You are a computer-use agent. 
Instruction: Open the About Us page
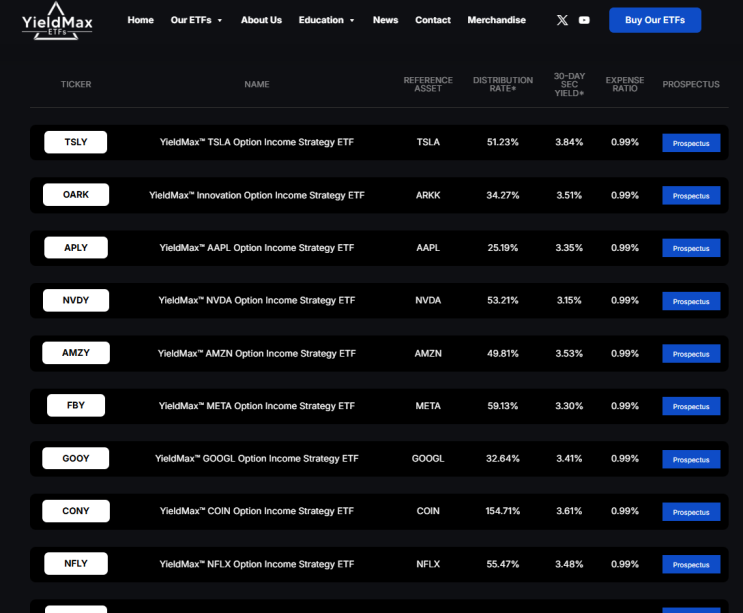coord(261,20)
